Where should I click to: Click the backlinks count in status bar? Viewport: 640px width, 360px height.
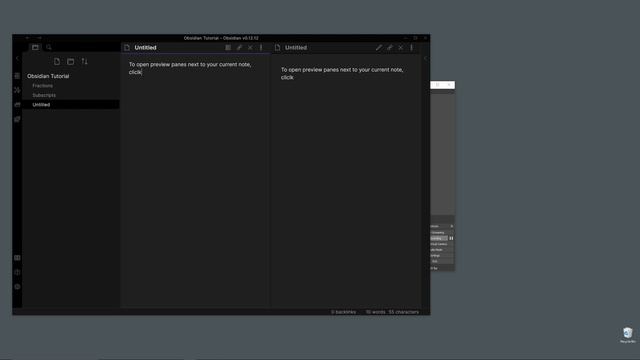[344, 312]
